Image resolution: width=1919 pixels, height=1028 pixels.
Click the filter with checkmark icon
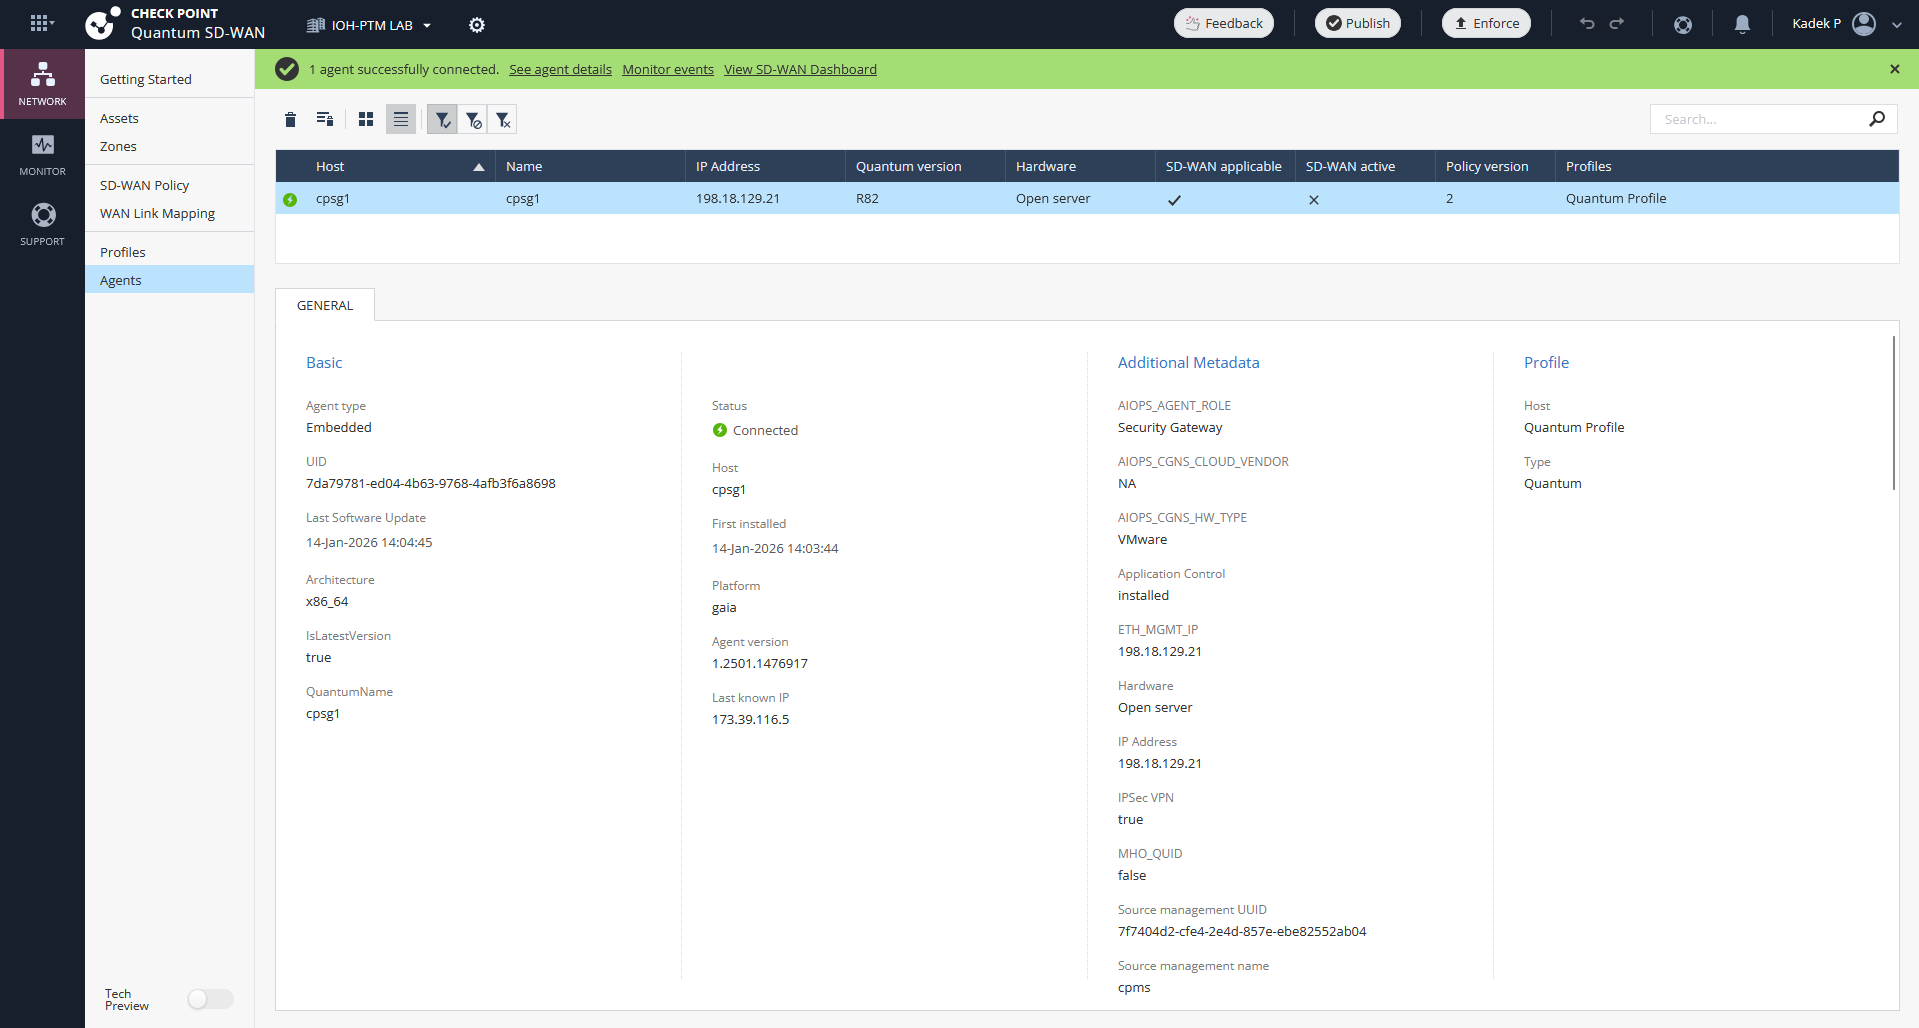point(442,120)
